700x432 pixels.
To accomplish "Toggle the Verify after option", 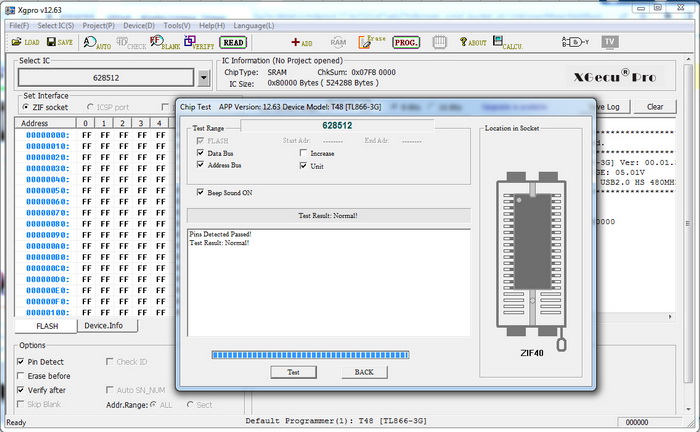I will pyautogui.click(x=20, y=390).
